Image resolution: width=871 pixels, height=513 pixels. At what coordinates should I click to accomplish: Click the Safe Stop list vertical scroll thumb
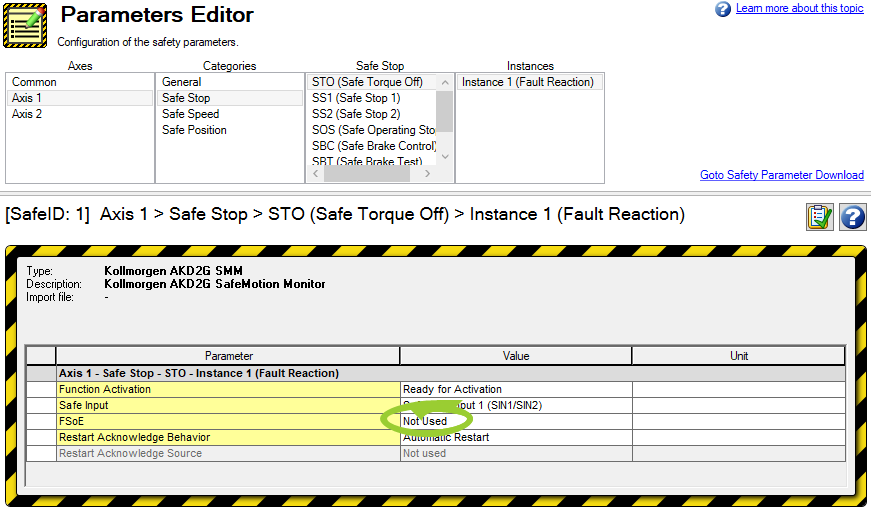tap(445, 112)
